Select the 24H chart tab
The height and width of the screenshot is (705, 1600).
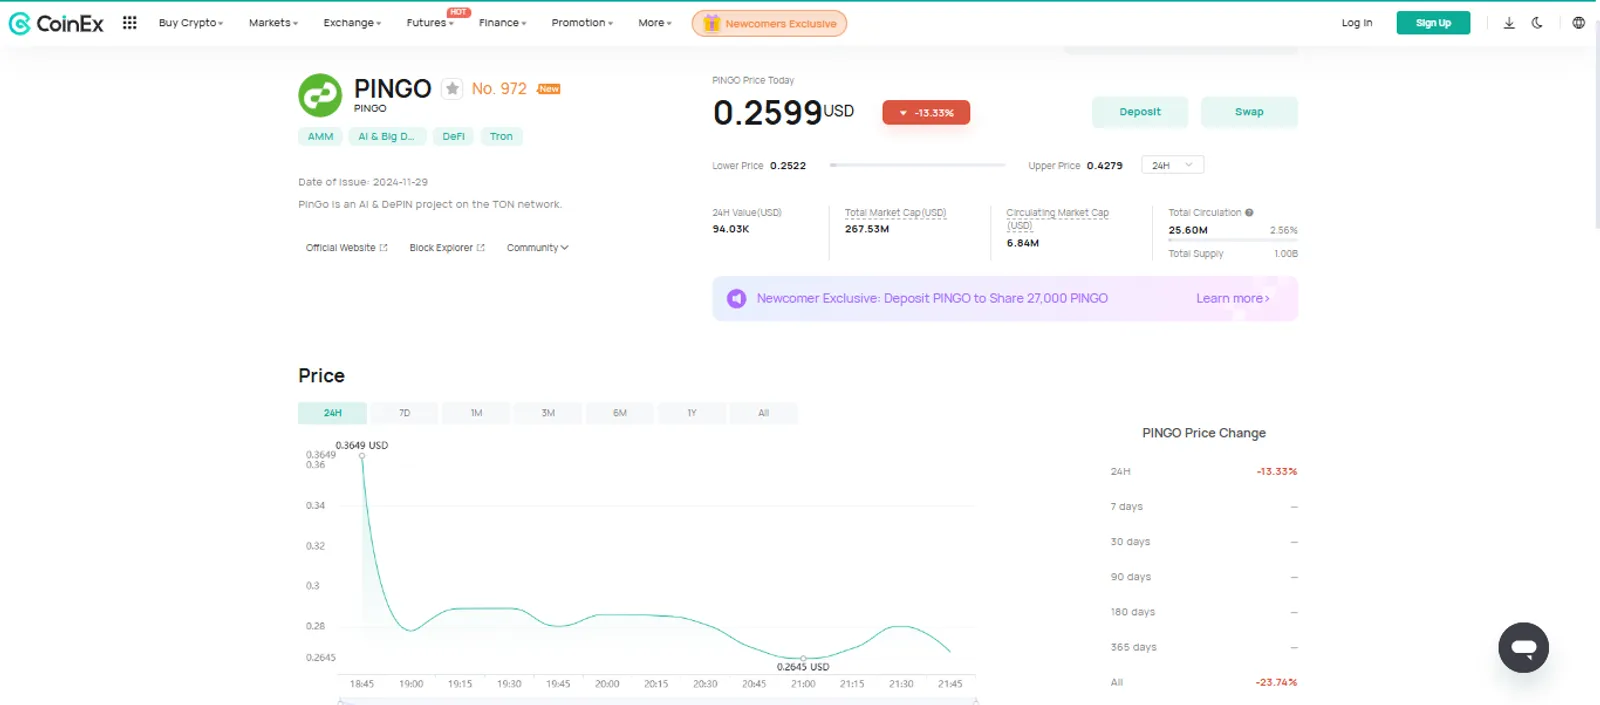(332, 413)
